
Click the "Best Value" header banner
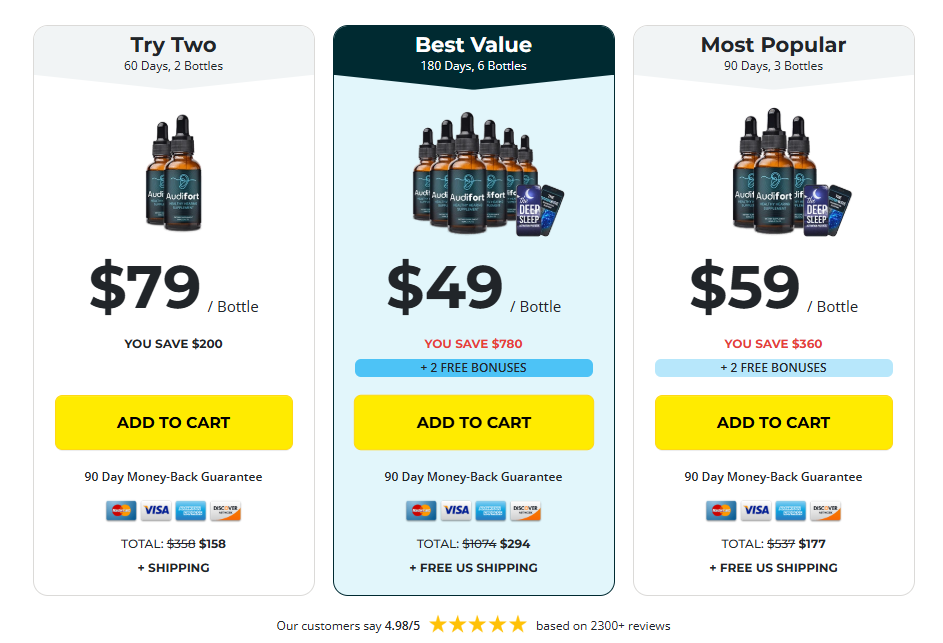click(x=473, y=54)
